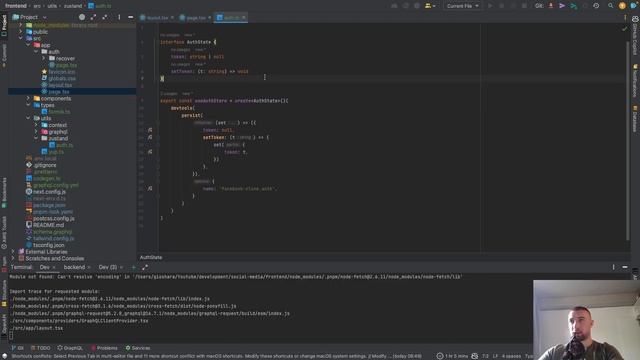Open the Git tool window button at bottom
Image resolution: width=640 pixels, height=360 pixels.
[x=18, y=348]
